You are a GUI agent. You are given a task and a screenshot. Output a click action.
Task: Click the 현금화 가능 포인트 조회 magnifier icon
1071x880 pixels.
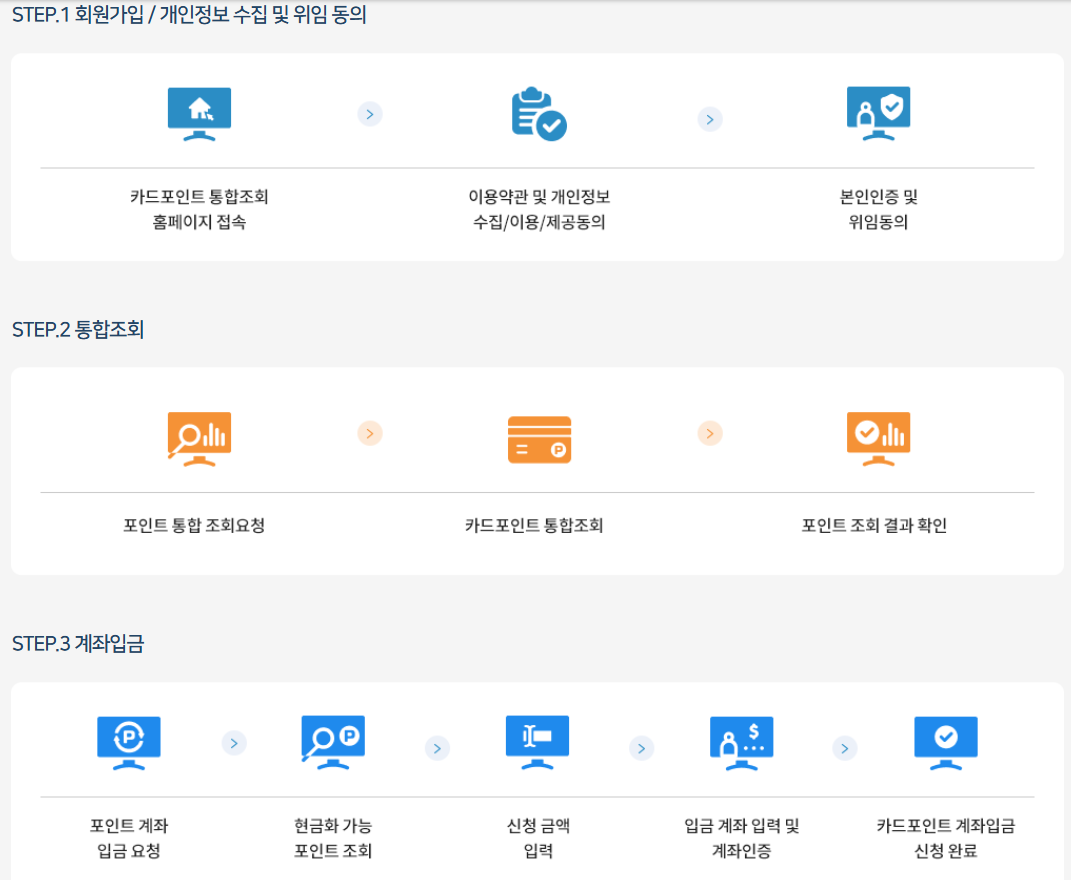point(333,743)
